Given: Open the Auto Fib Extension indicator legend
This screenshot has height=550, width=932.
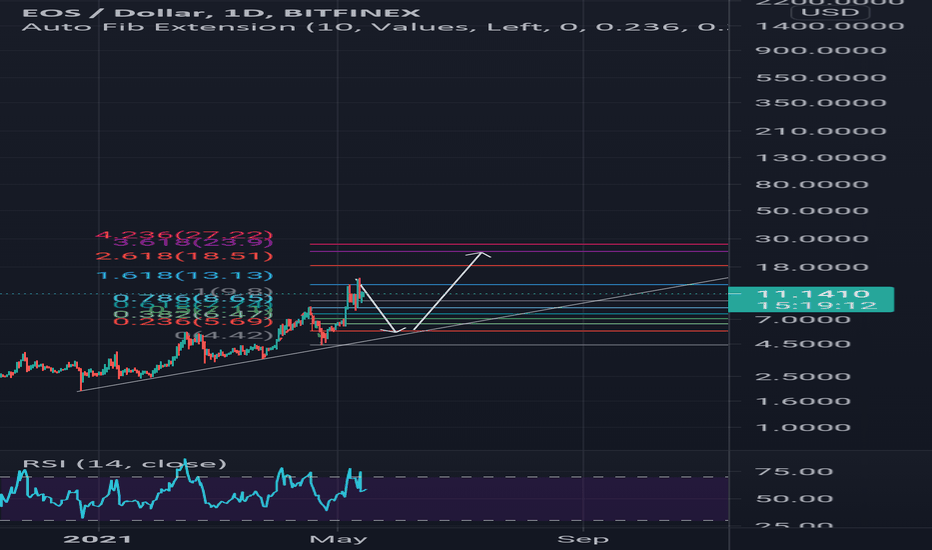Looking at the screenshot, I should click(x=374, y=27).
